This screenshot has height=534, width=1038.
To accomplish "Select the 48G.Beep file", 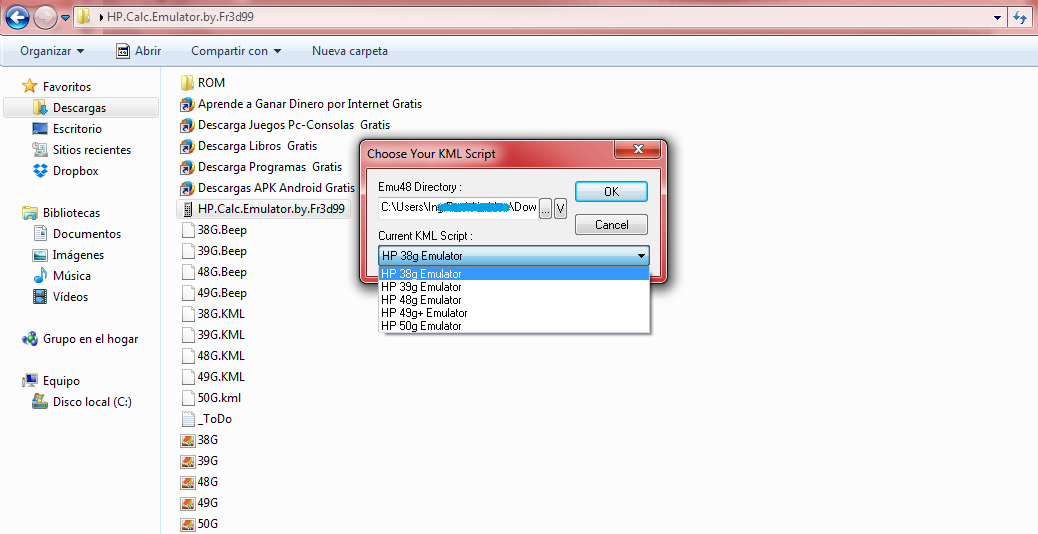I will (x=222, y=273).
